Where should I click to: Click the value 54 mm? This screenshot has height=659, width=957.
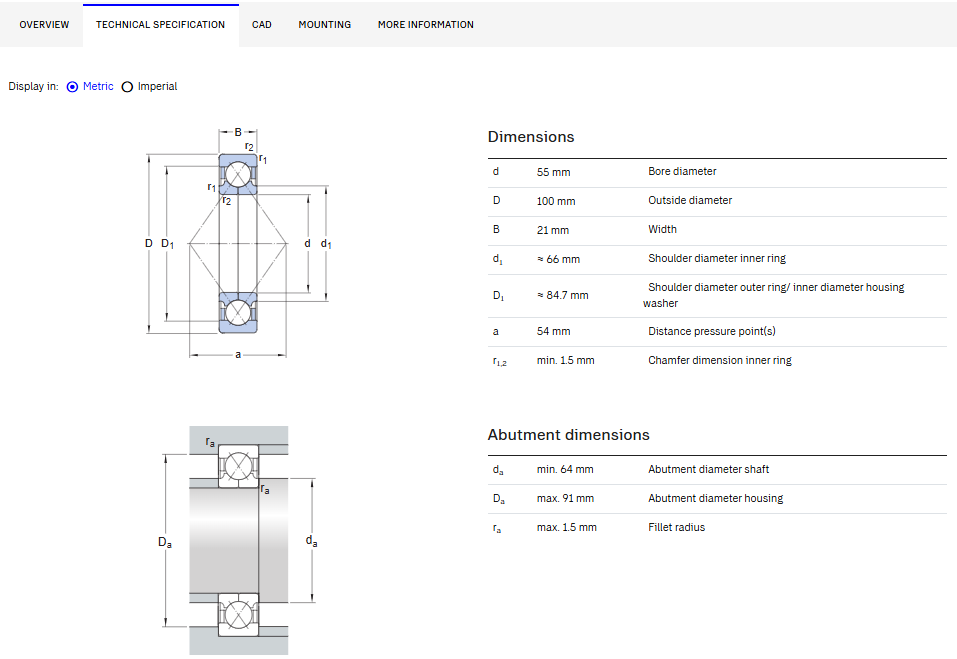click(x=554, y=331)
